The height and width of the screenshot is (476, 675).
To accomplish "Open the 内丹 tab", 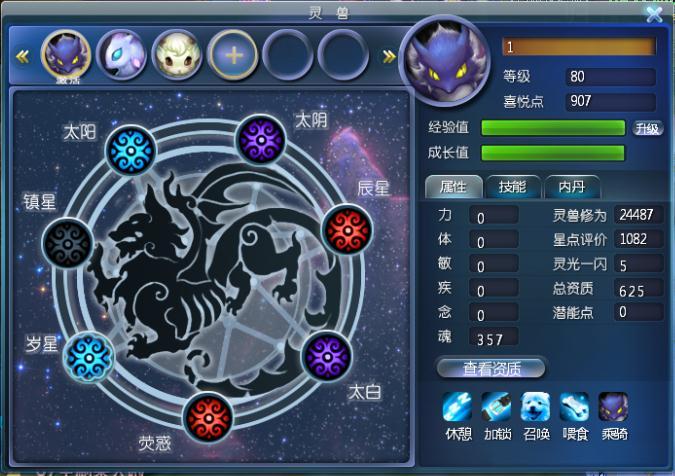I will [572, 187].
